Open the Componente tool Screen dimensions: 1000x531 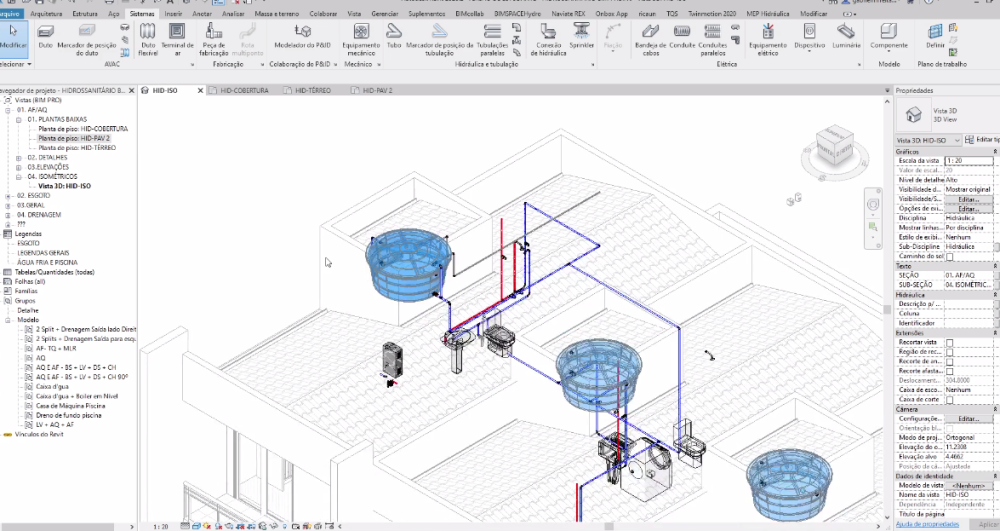point(888,37)
